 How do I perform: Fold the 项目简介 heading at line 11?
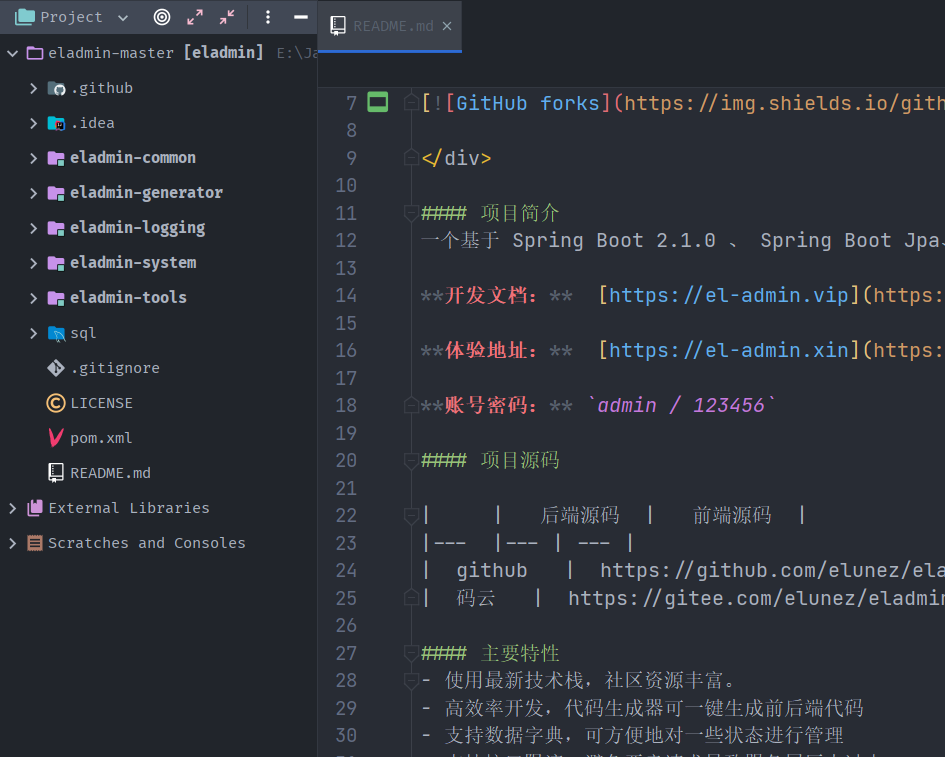point(411,213)
